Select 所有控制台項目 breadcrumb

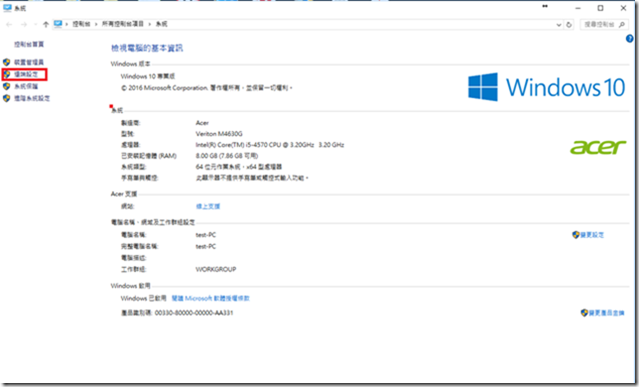pyautogui.click(x=123, y=24)
